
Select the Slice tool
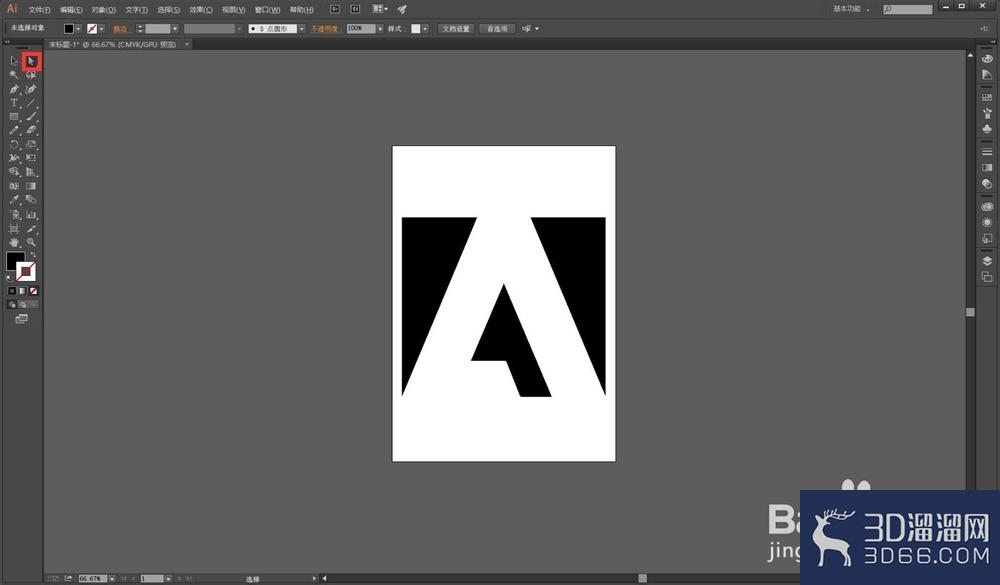coord(31,228)
